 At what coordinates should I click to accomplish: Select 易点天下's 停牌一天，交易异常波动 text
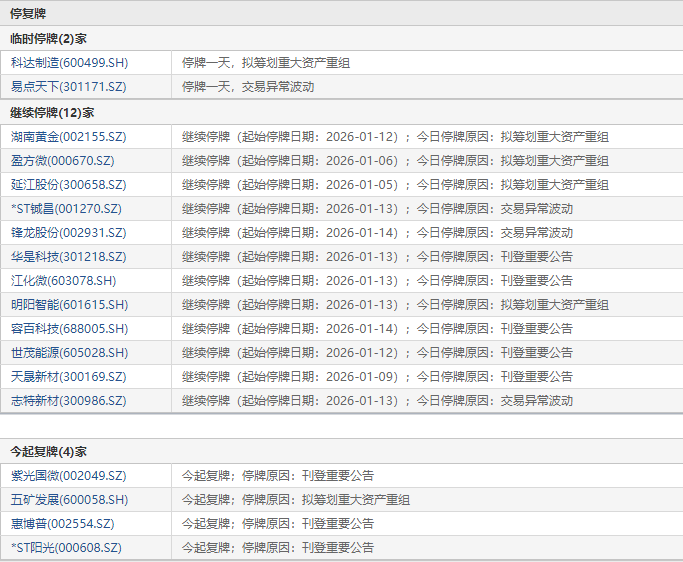click(x=248, y=87)
